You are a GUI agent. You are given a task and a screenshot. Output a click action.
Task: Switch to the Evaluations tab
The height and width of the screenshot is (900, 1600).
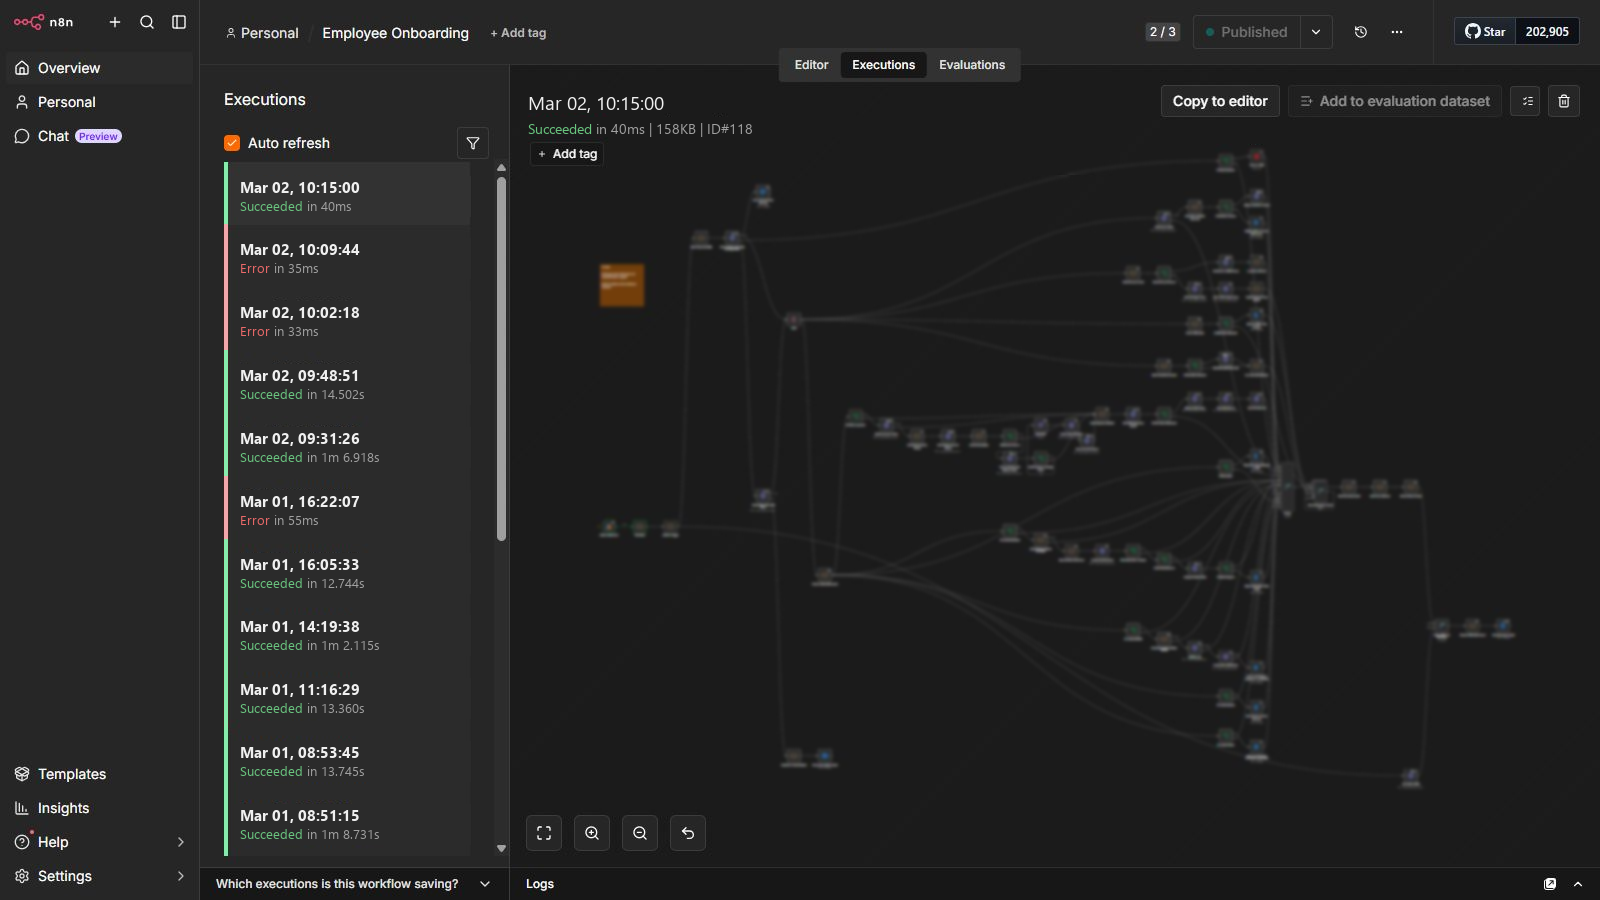click(972, 65)
